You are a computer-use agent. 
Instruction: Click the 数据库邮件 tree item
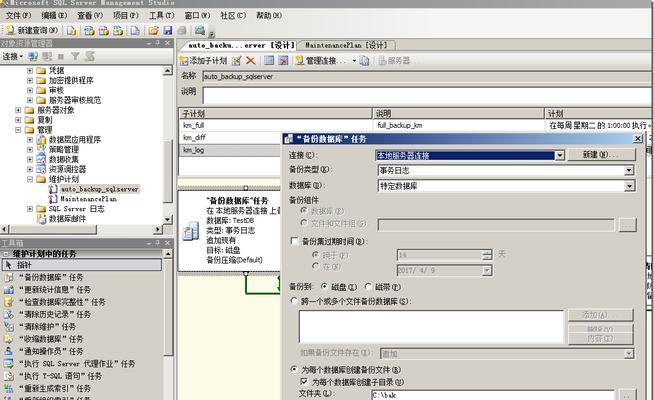tap(67, 219)
